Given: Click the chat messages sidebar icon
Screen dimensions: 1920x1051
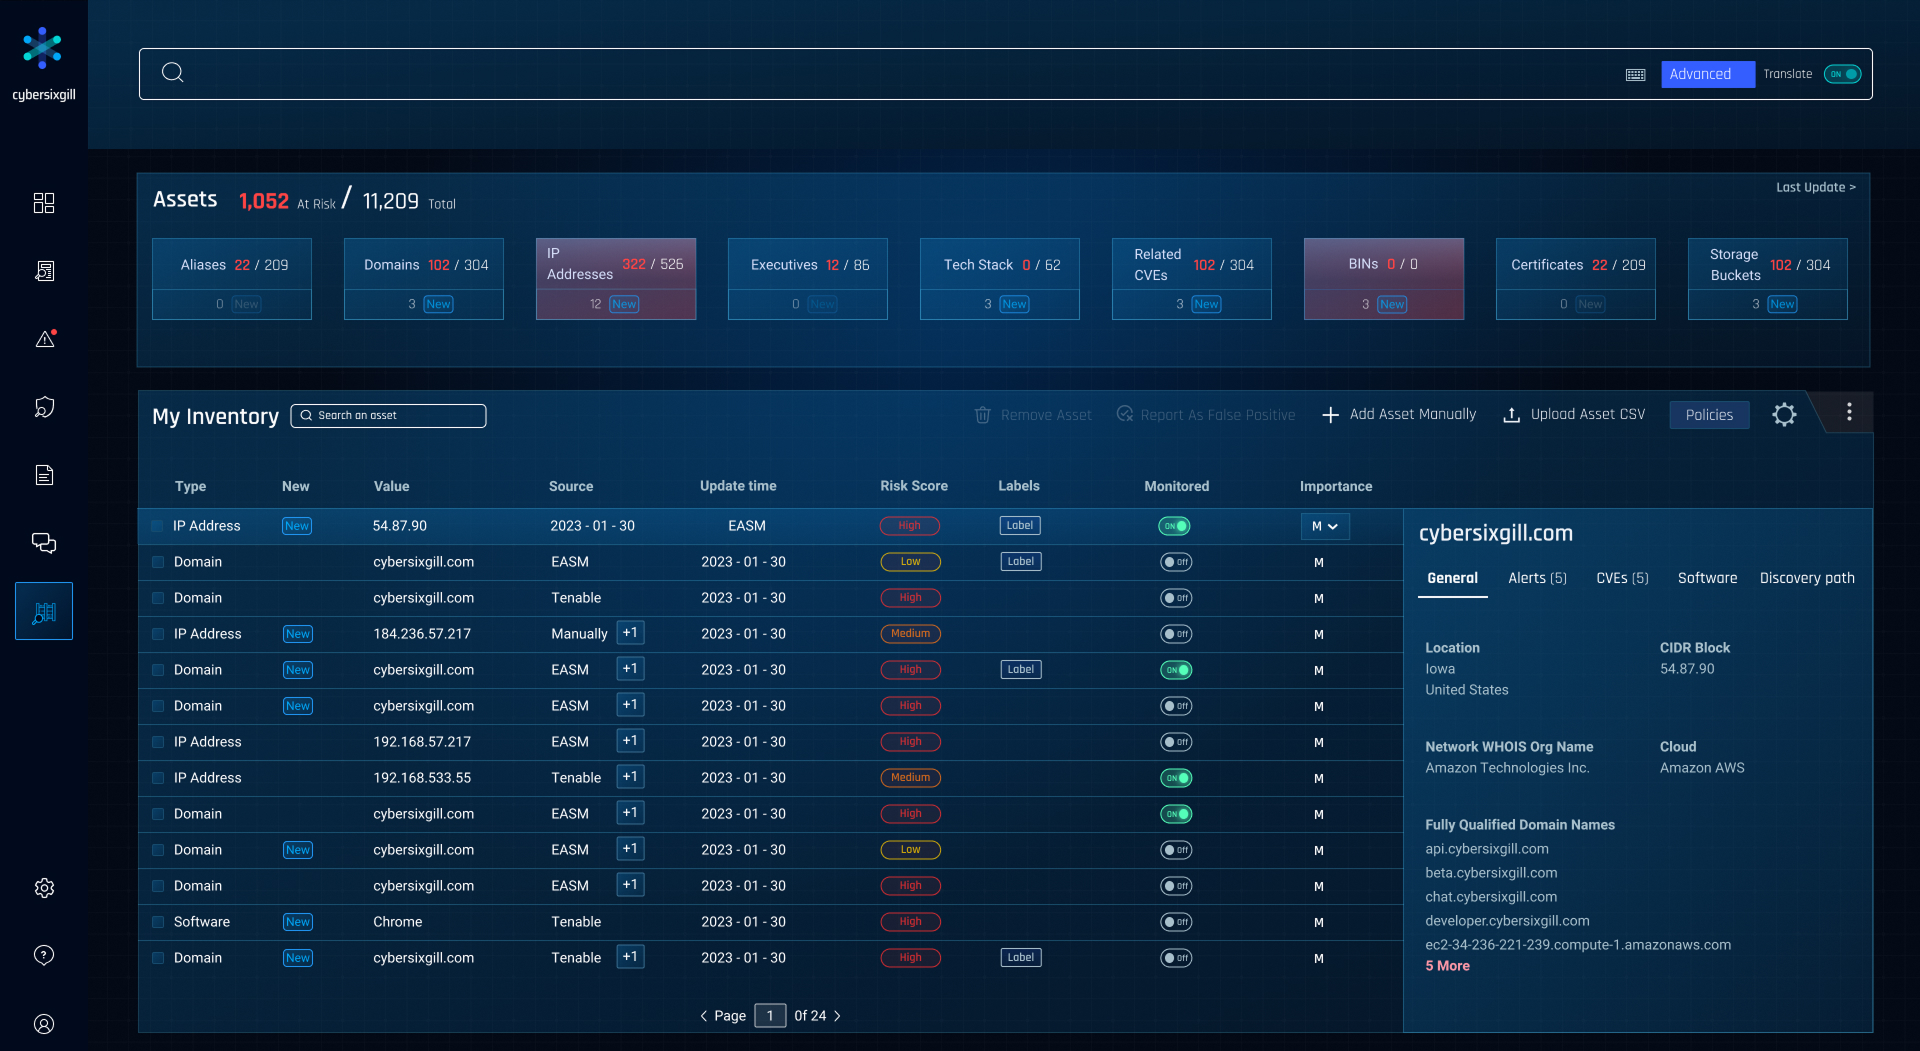Looking at the screenshot, I should [44, 543].
